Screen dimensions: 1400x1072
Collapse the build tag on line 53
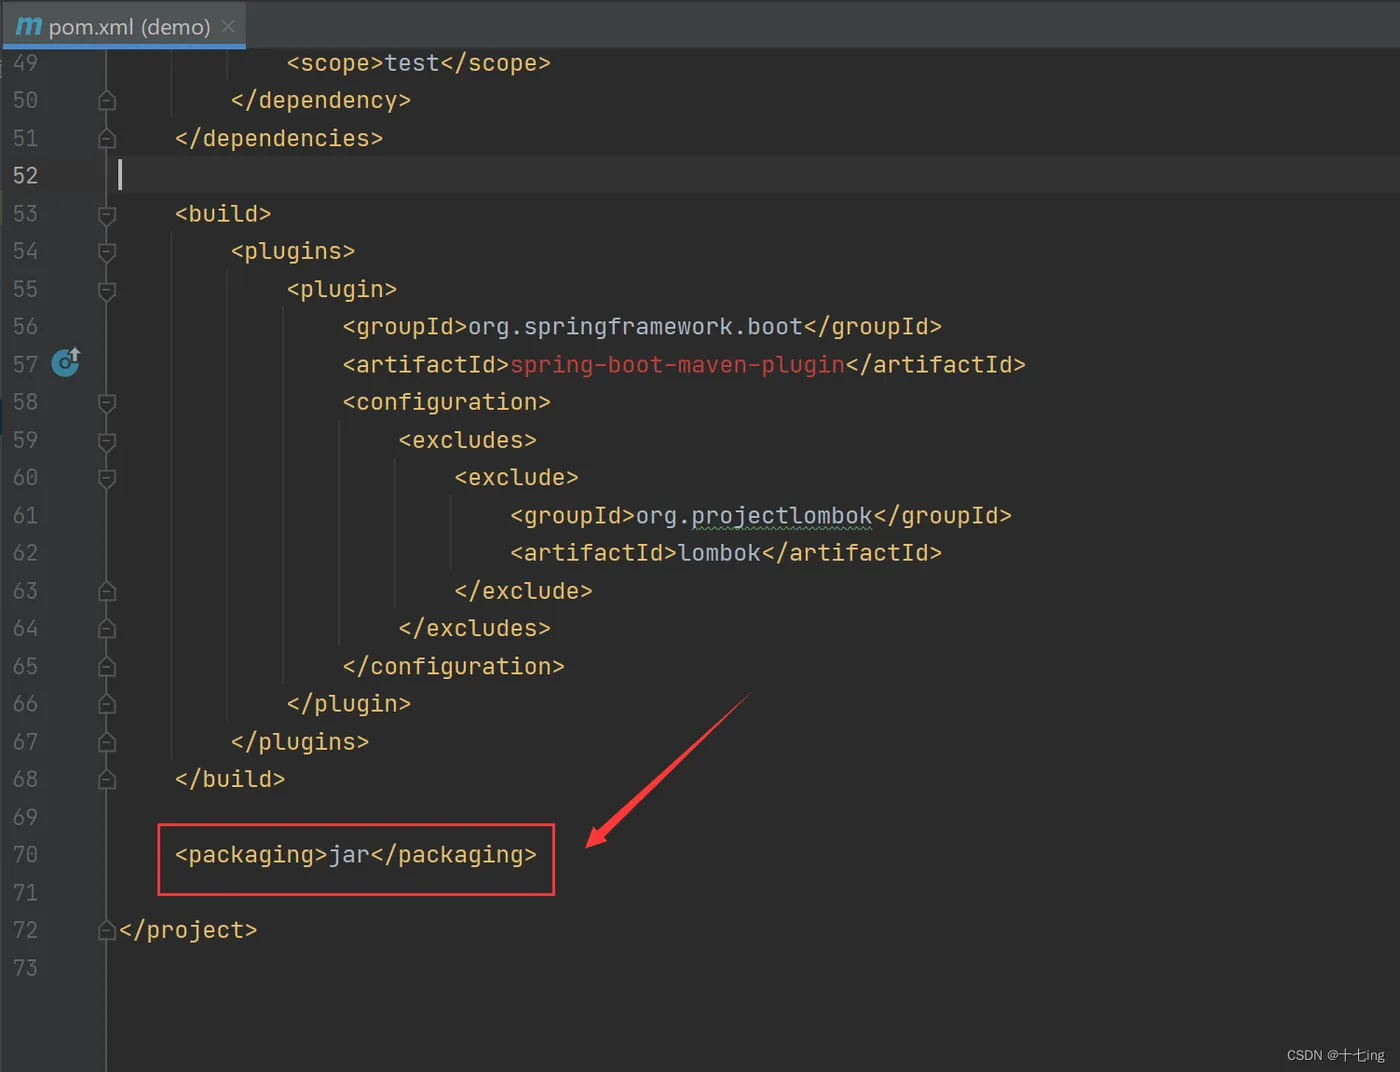(x=107, y=214)
